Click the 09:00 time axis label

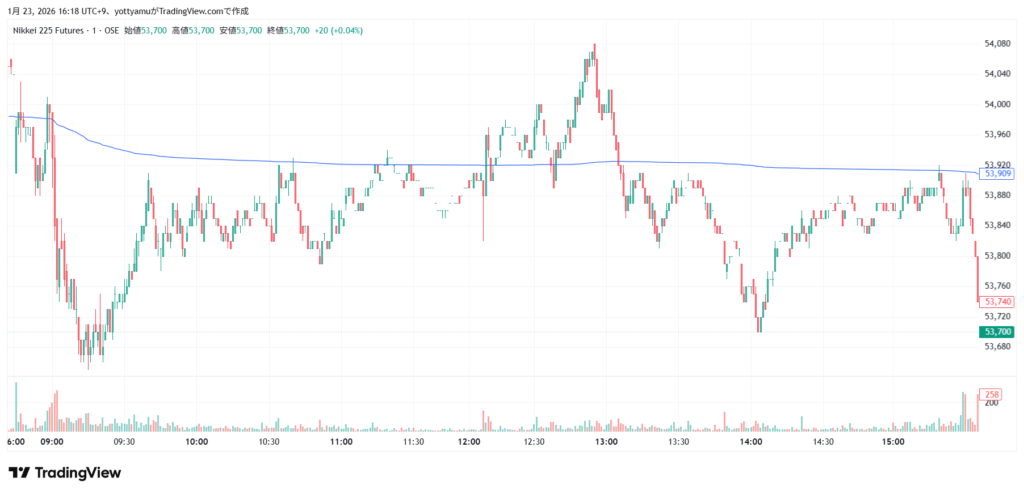click(52, 441)
